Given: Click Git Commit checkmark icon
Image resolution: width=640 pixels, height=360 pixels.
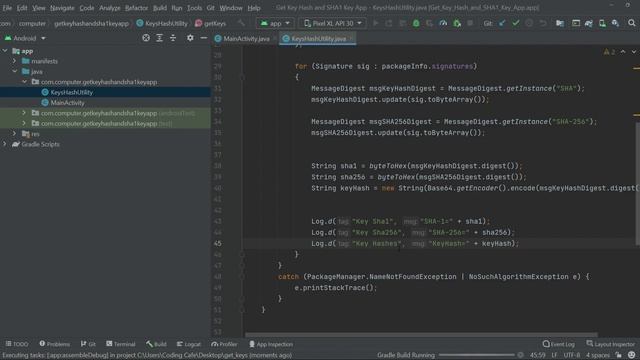Looking at the screenshot, I should pyautogui.click(x=516, y=23).
